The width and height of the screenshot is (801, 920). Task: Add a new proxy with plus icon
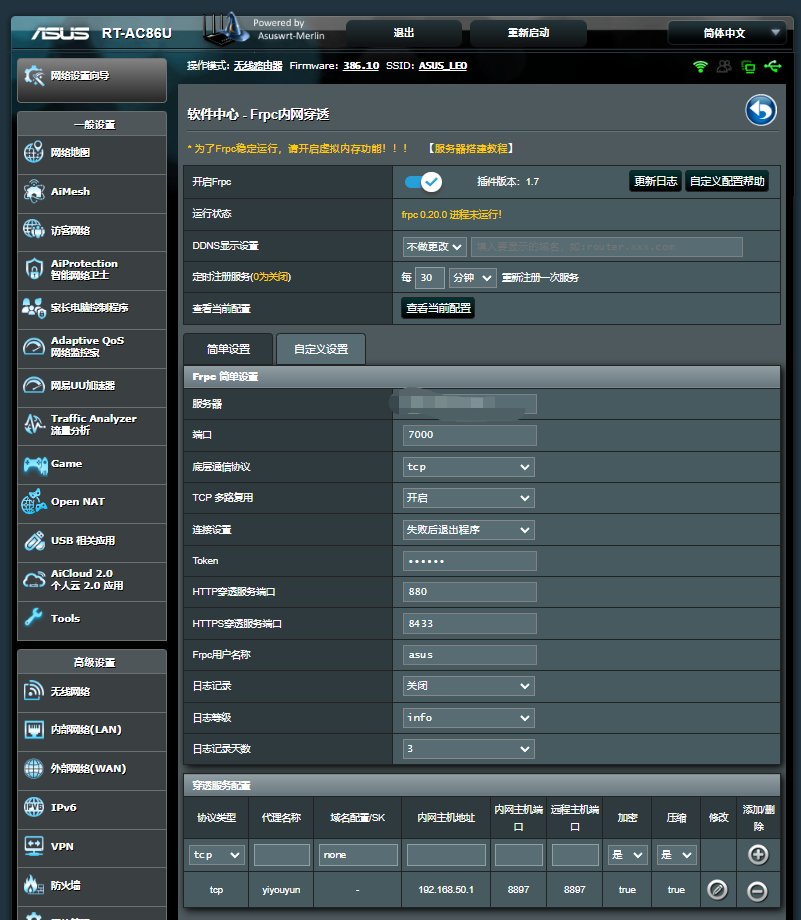pyautogui.click(x=758, y=854)
